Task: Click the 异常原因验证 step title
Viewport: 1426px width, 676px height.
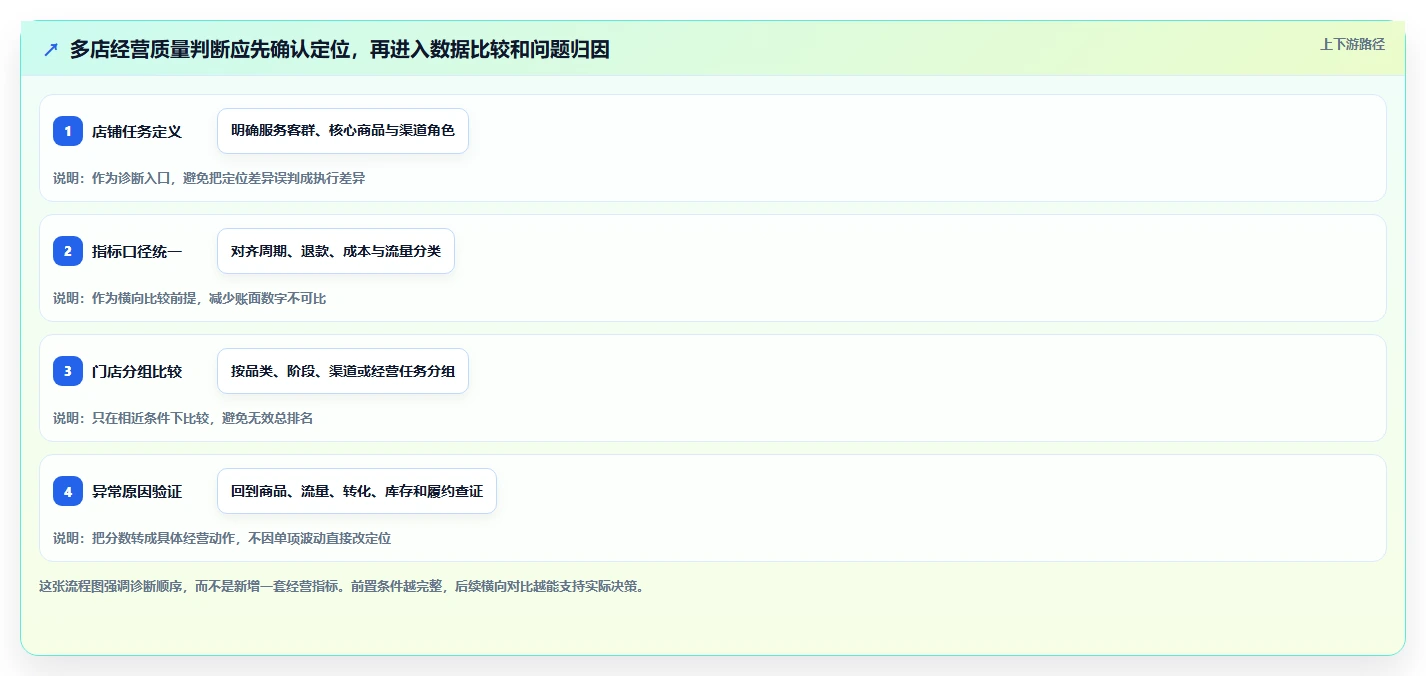Action: coord(137,491)
